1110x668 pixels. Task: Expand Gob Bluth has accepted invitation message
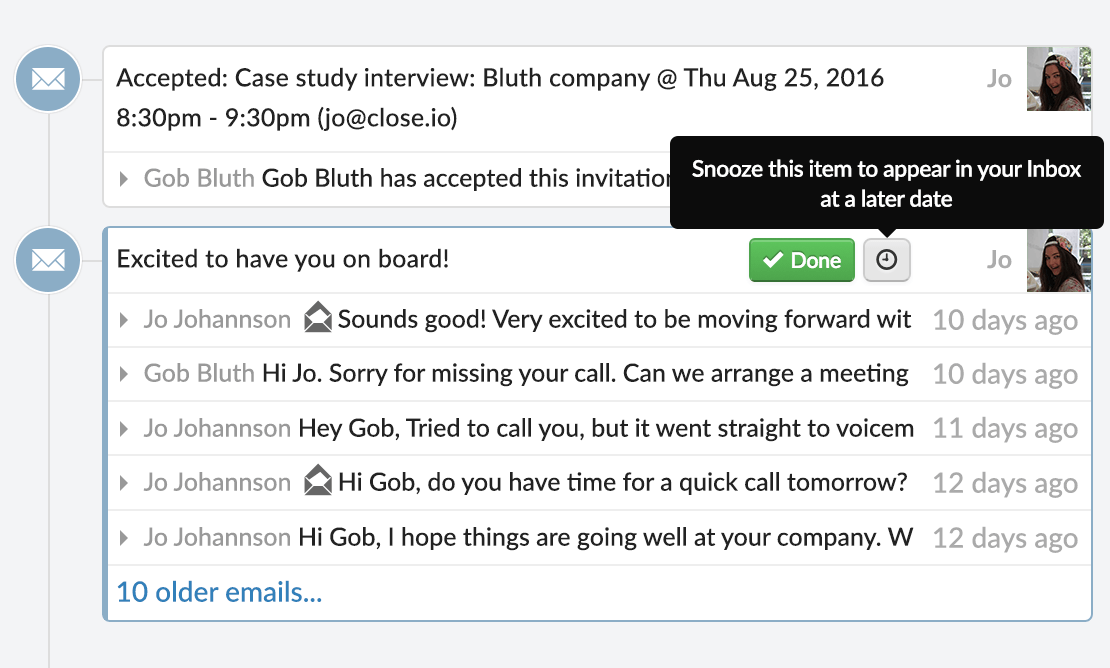click(124, 178)
